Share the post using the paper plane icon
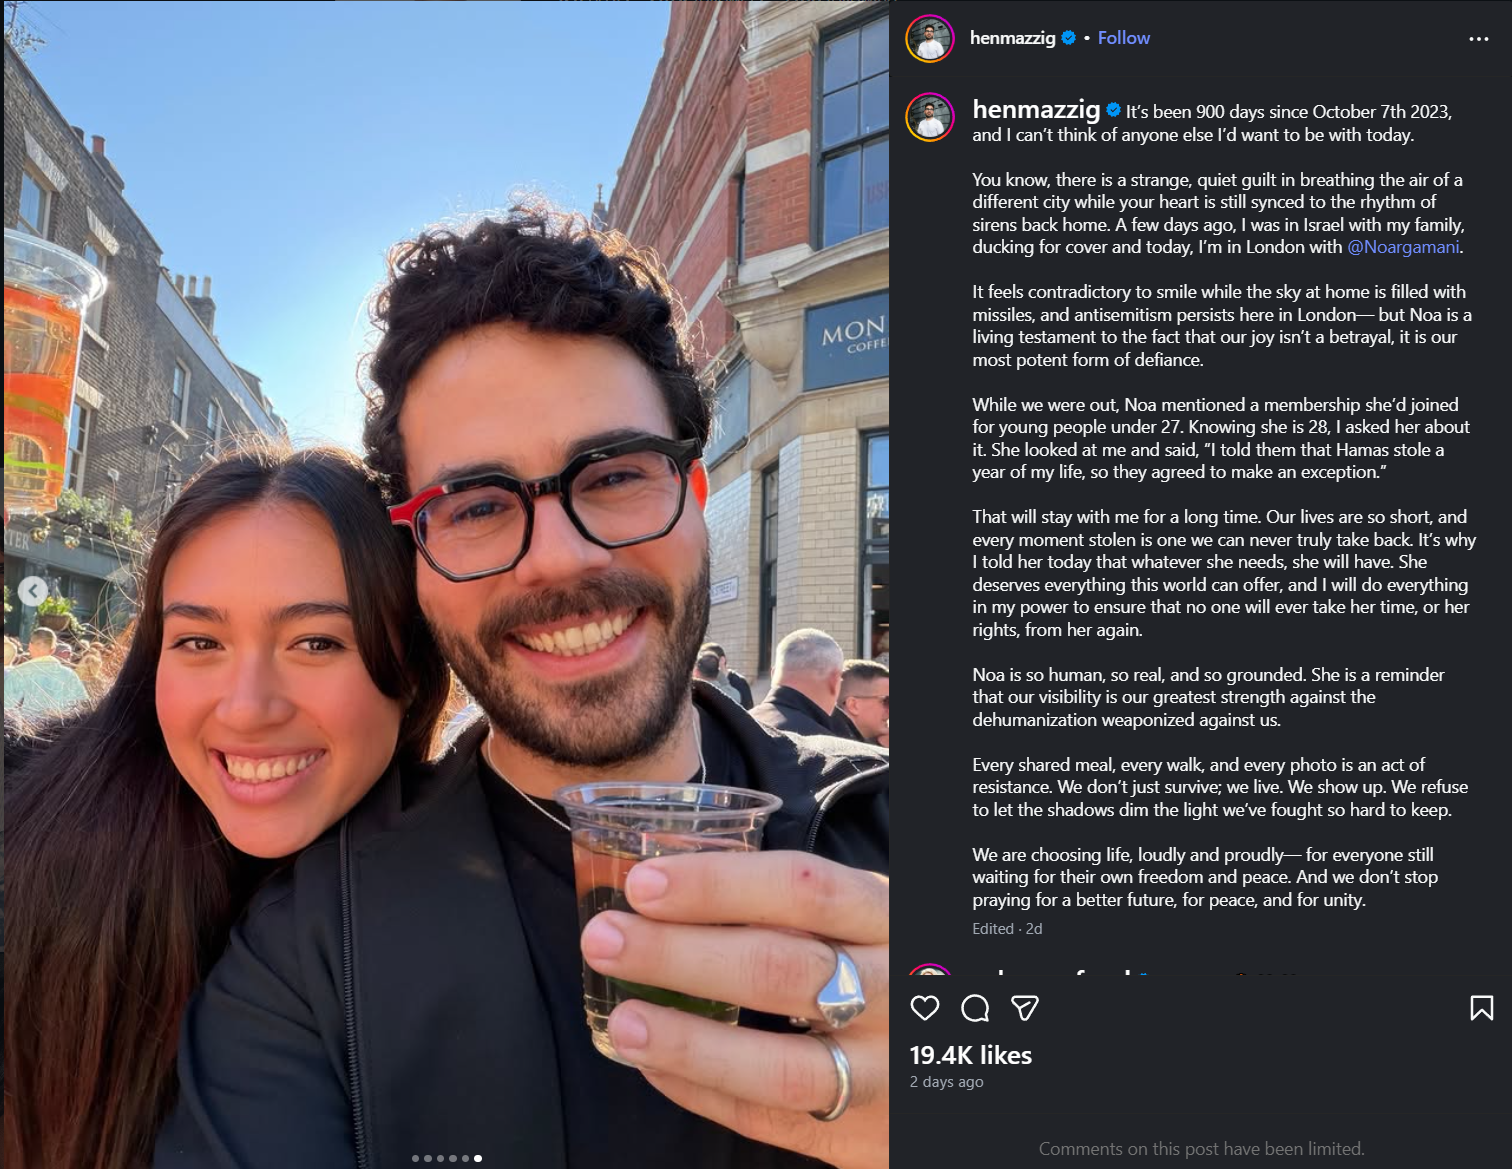 click(1025, 1008)
